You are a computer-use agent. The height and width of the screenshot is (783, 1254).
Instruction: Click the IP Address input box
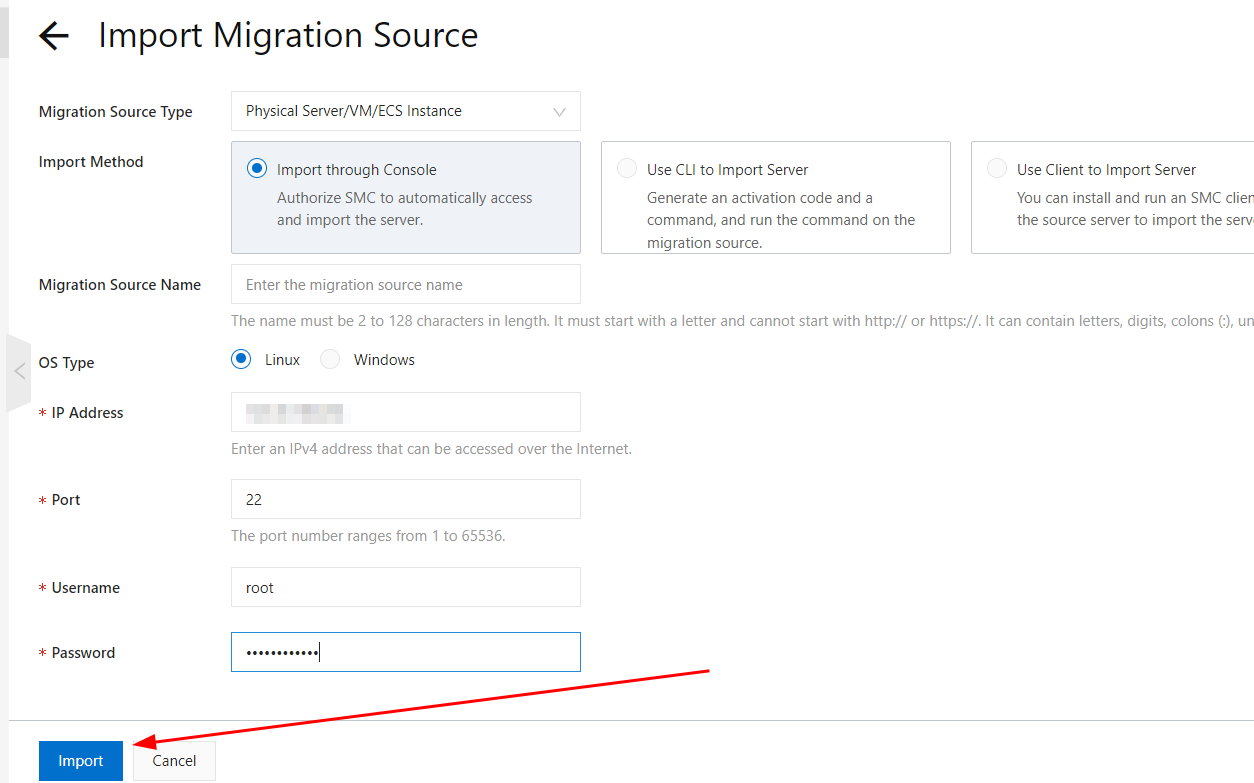tap(405, 412)
